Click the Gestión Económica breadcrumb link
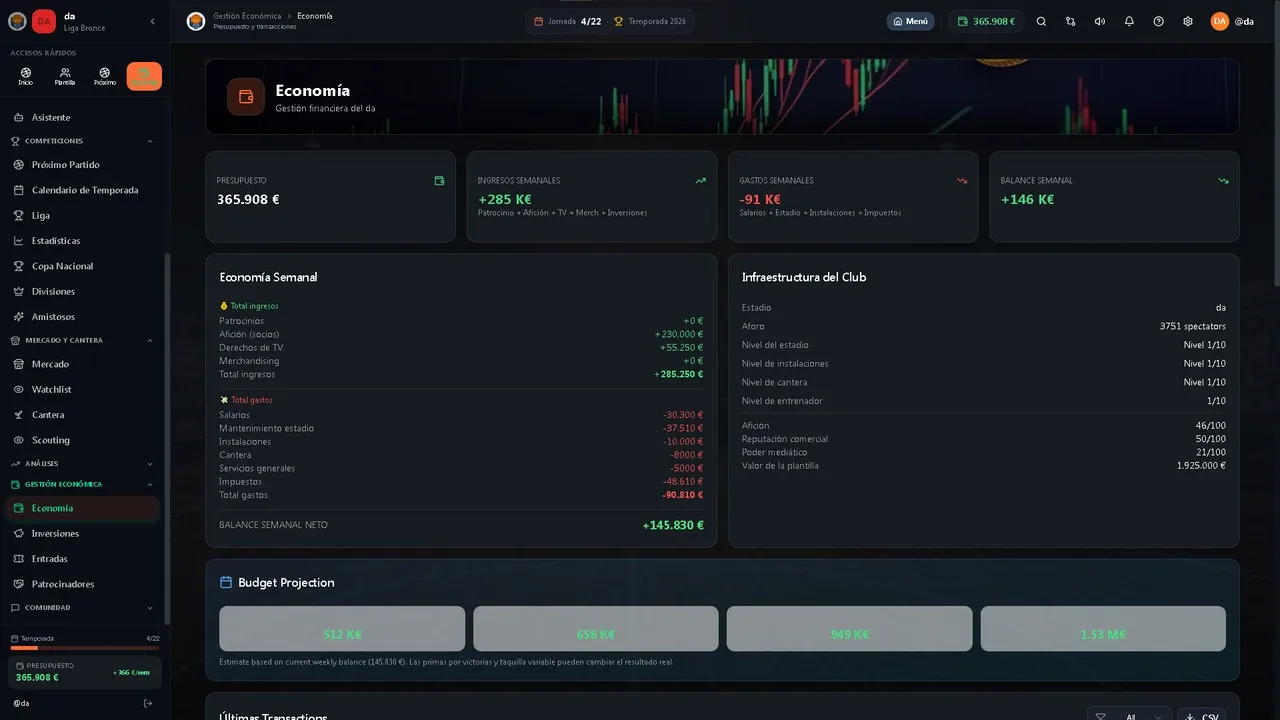 click(247, 16)
